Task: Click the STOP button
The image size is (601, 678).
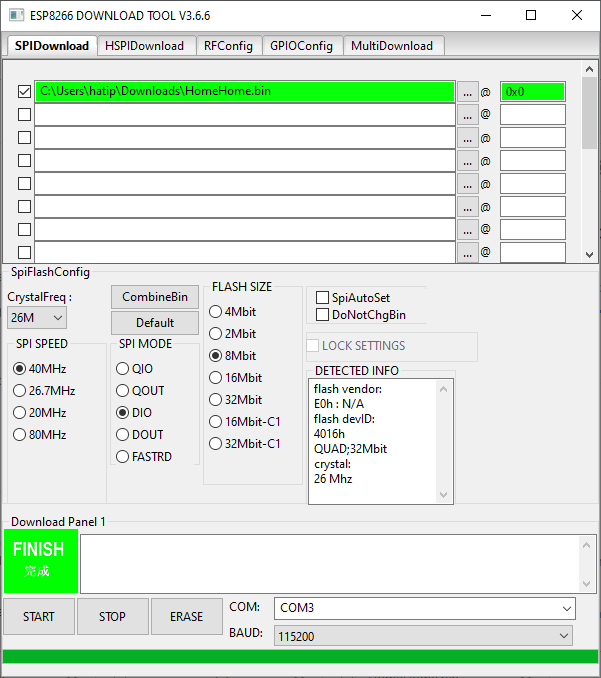Action: pyautogui.click(x=112, y=617)
